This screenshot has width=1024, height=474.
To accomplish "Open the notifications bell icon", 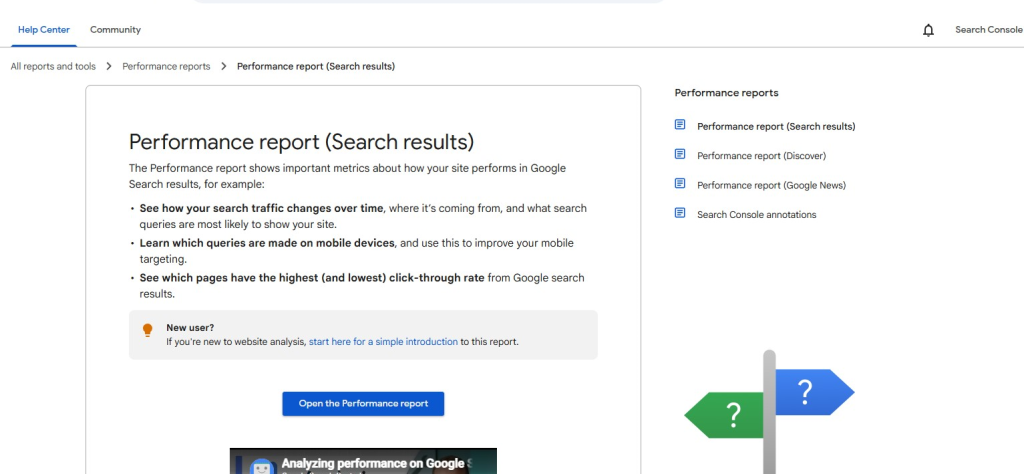I will point(928,30).
